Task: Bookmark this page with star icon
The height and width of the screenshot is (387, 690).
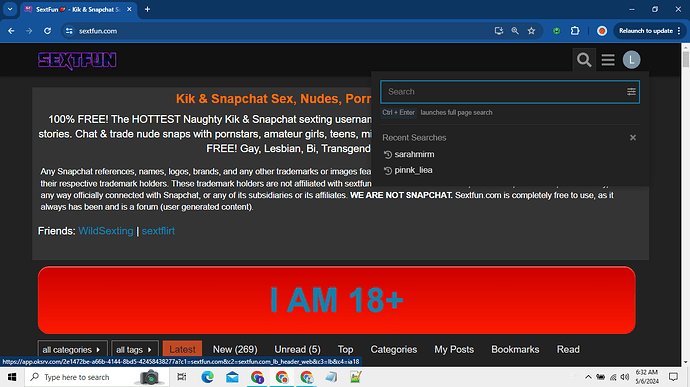Action: tap(532, 31)
